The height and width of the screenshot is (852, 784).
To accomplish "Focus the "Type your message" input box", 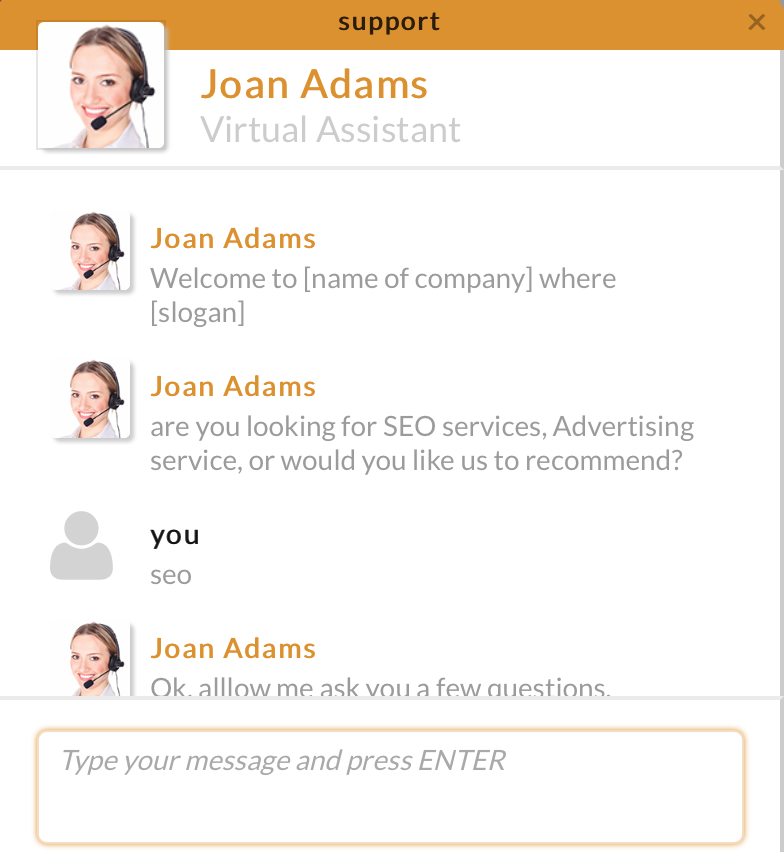I will pos(390,787).
